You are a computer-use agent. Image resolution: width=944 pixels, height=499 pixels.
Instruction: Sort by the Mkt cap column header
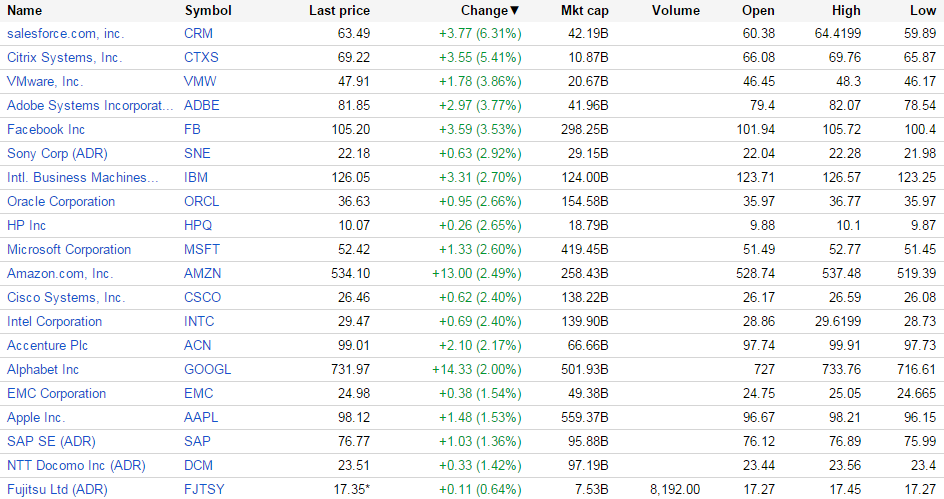(585, 11)
